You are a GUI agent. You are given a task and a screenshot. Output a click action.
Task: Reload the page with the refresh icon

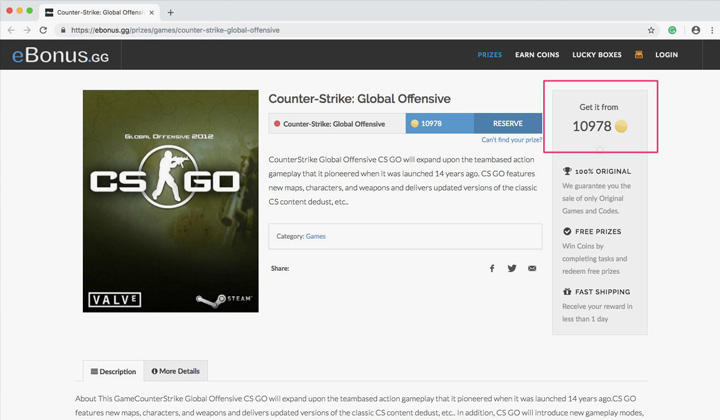coord(43,30)
